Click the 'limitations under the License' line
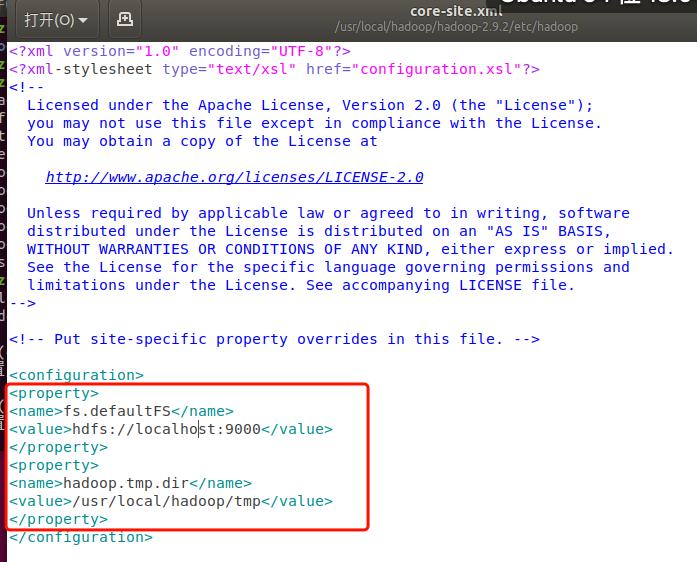Screen dimensions: 697x562 pyautogui.click(x=301, y=285)
